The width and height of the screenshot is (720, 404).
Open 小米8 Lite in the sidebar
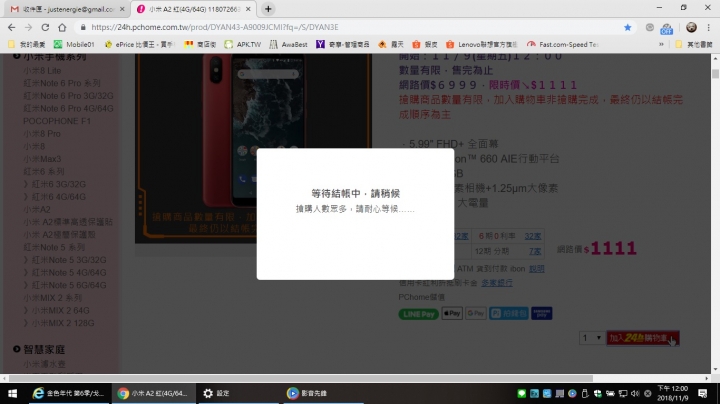[x=42, y=71]
